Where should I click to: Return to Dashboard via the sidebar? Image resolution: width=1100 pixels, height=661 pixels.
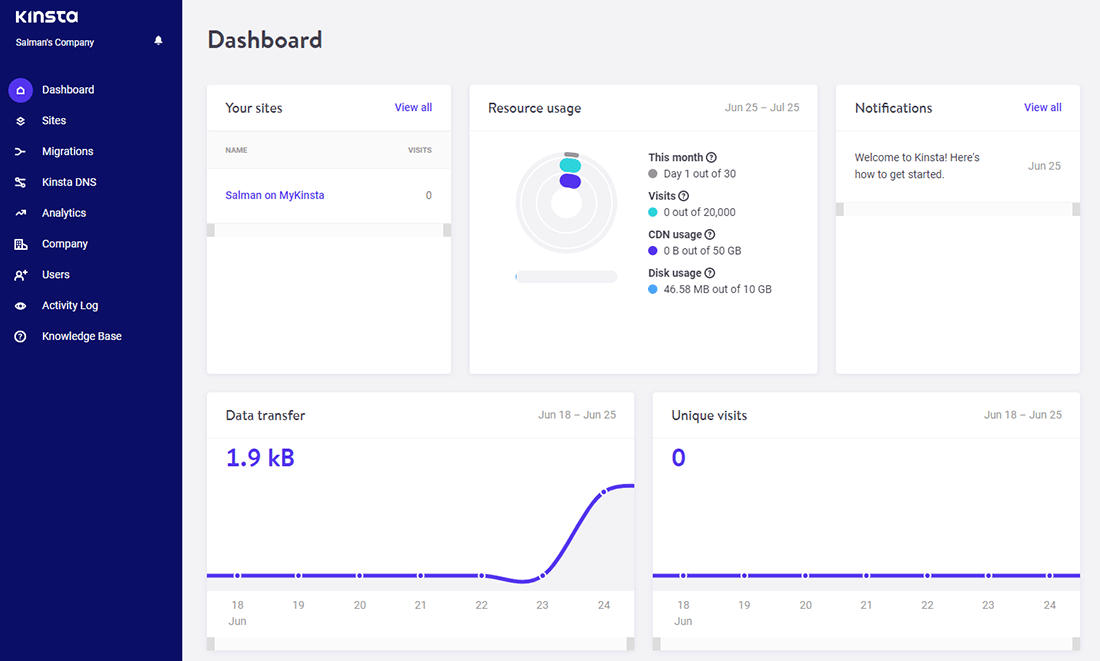(70, 89)
